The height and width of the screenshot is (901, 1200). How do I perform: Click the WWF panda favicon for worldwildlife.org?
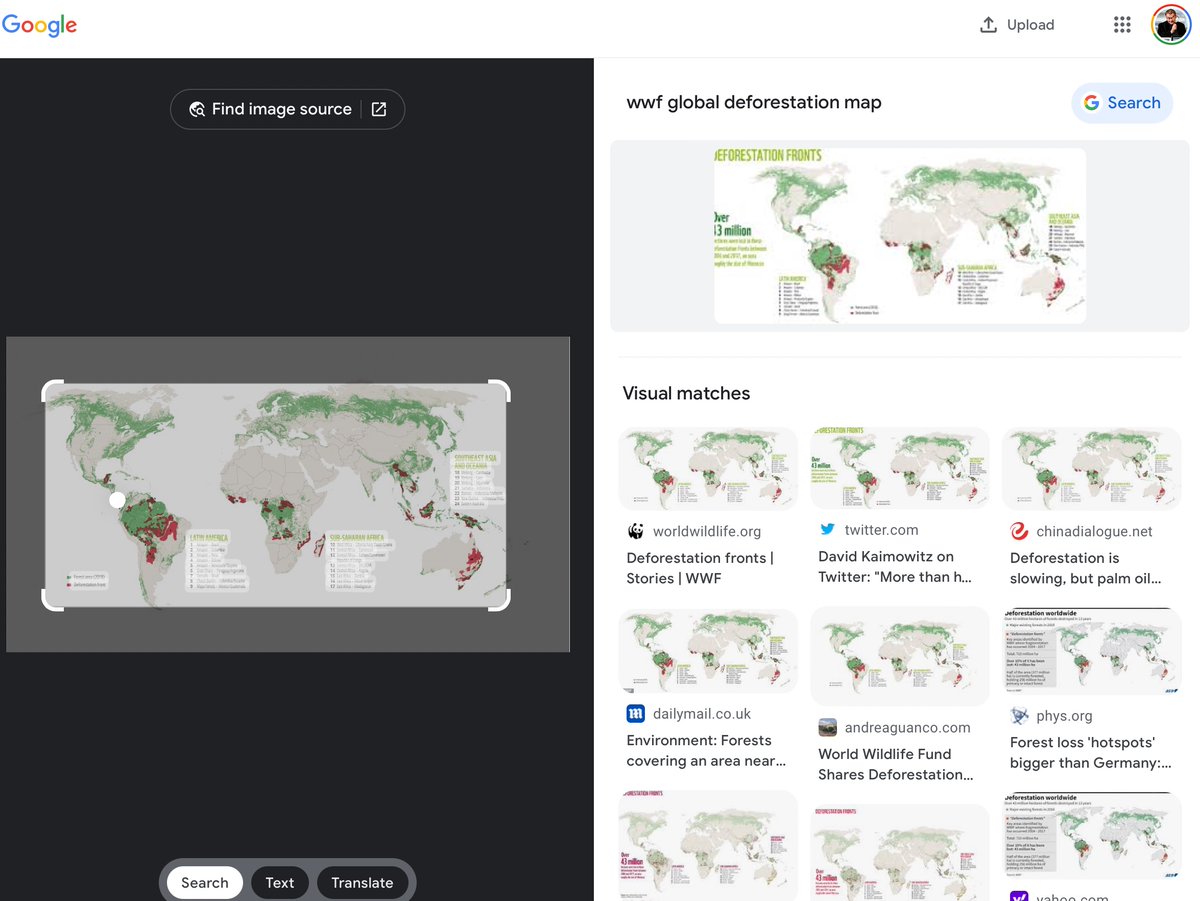635,531
